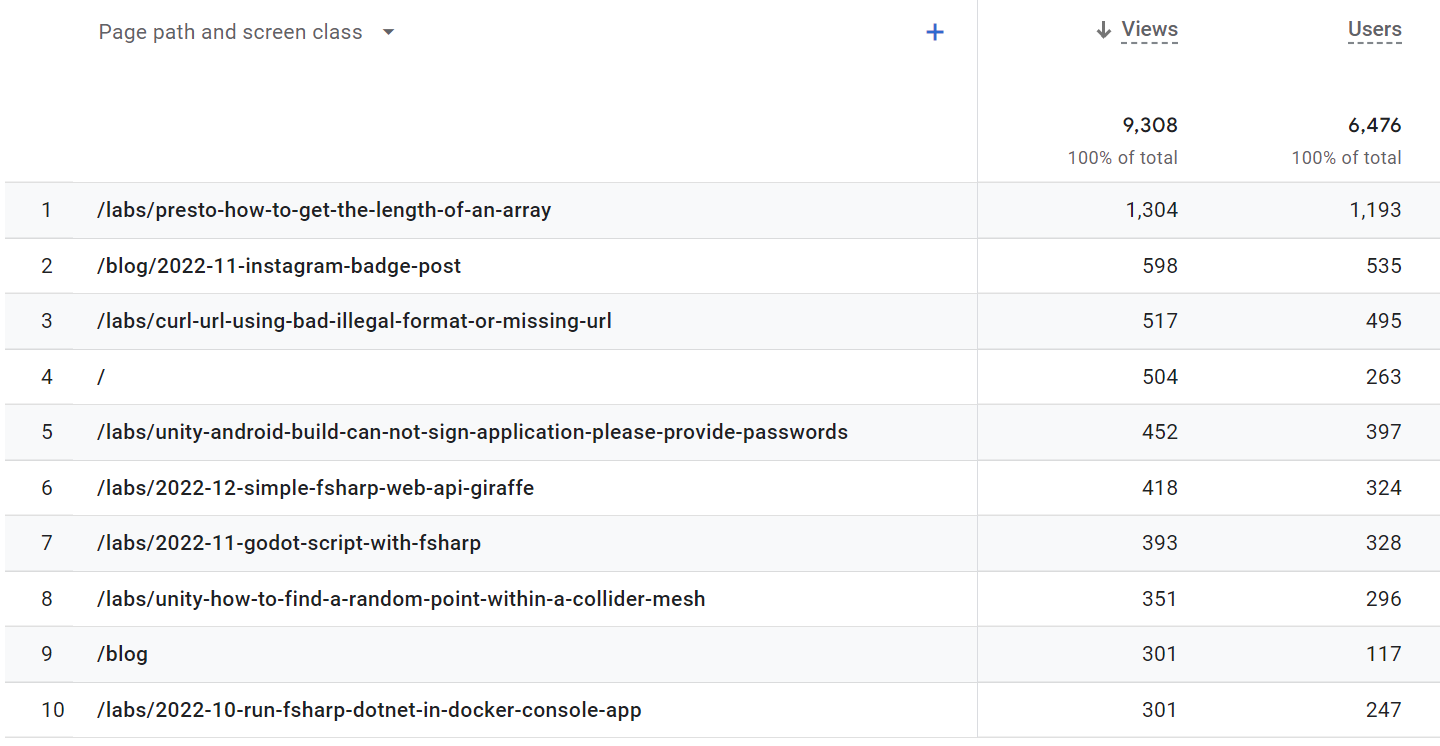
Task: Click the 6,476 total users value
Action: click(x=1374, y=125)
